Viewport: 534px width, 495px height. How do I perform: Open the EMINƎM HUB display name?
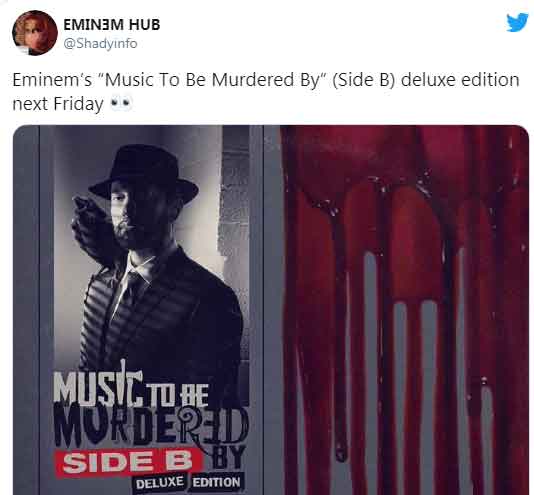click(112, 24)
